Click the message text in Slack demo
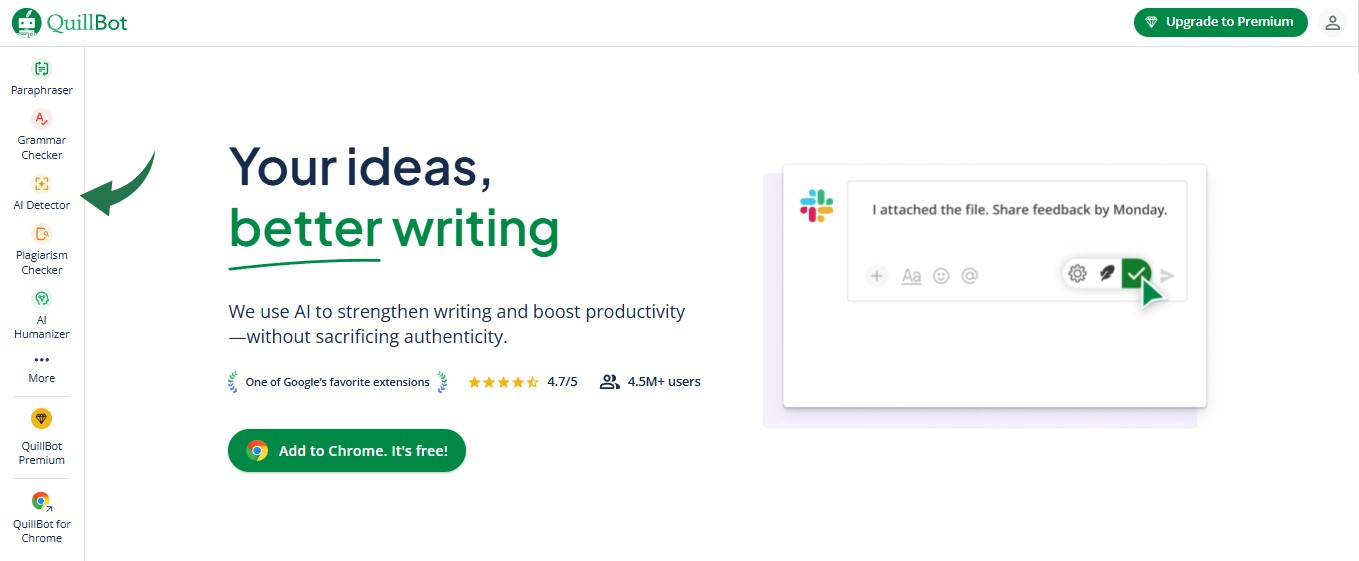The image size is (1359, 561). point(1019,210)
